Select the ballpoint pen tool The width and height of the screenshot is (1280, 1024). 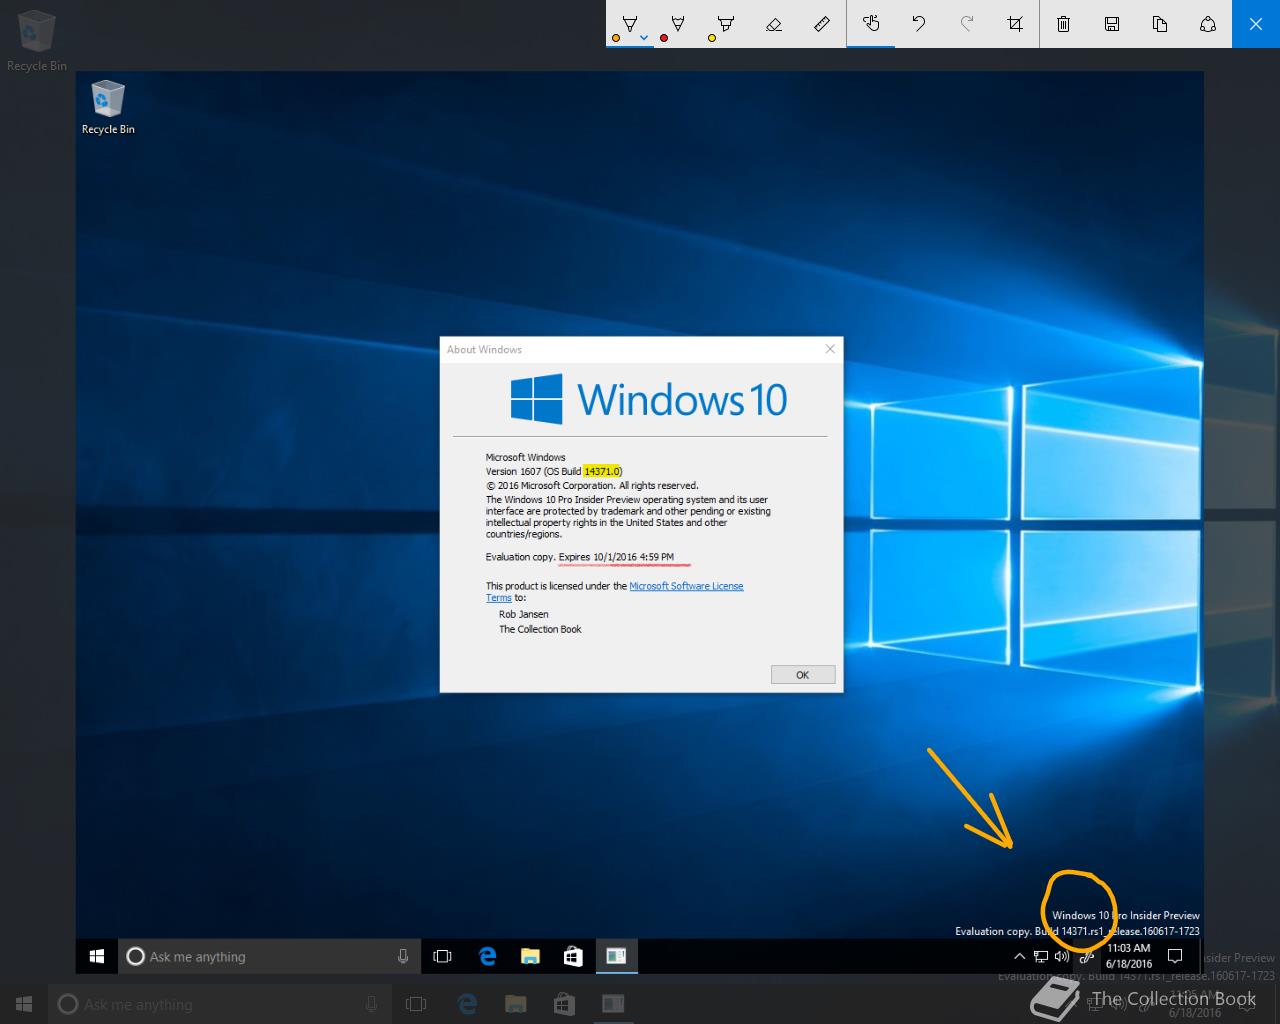[629, 23]
